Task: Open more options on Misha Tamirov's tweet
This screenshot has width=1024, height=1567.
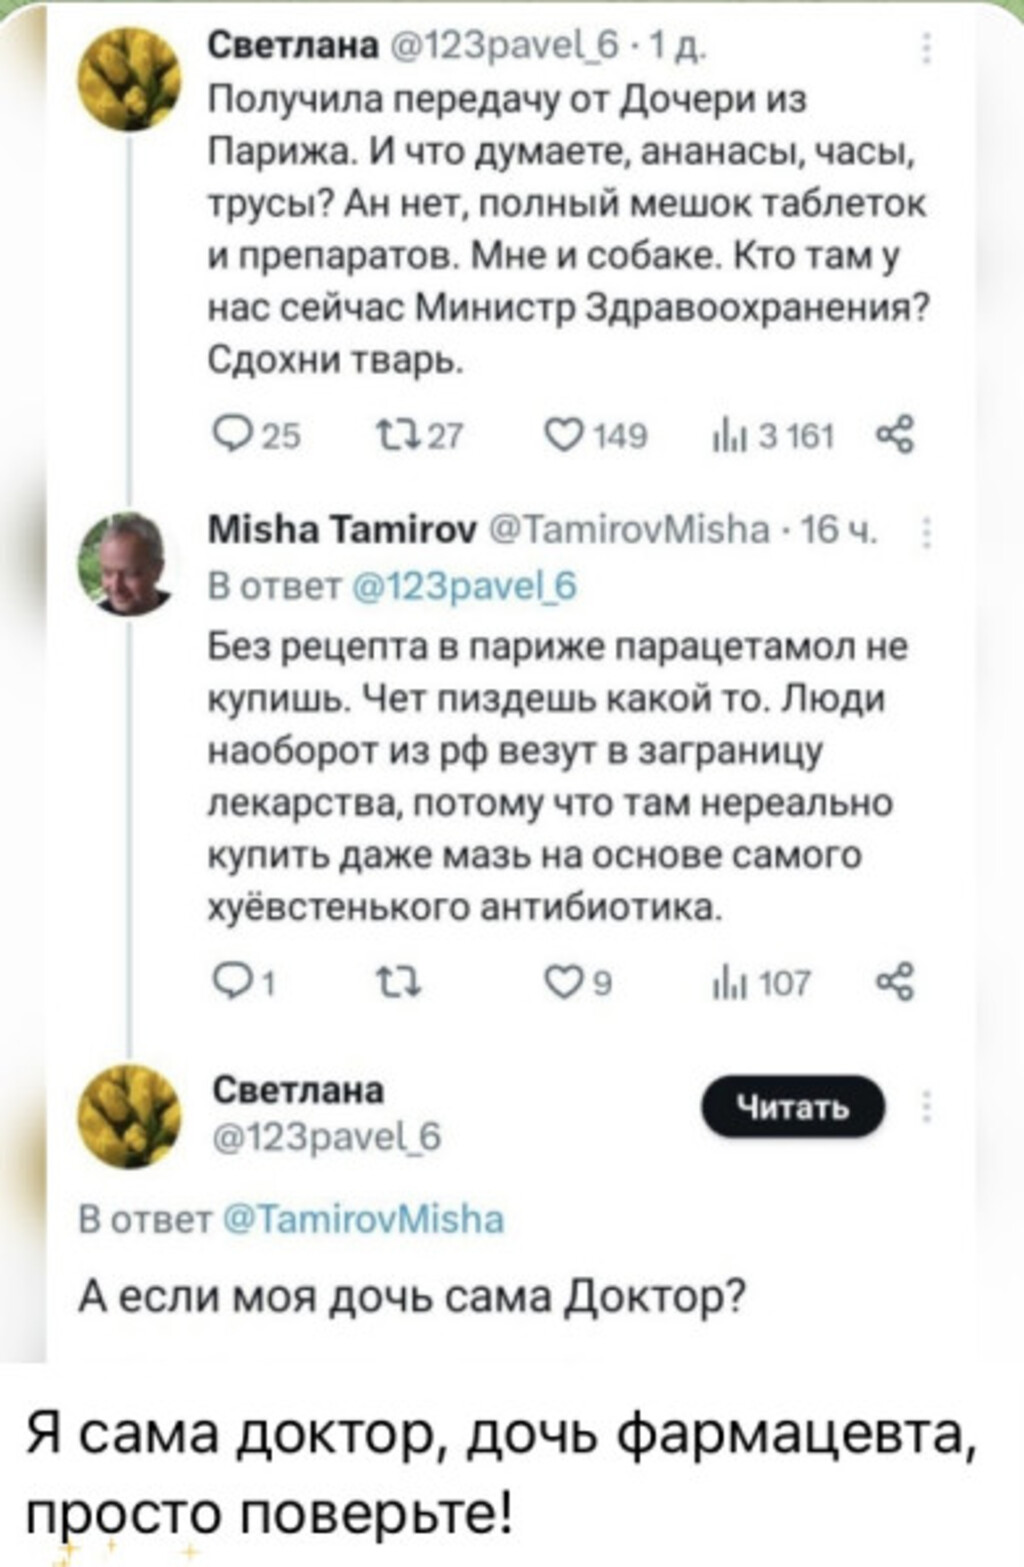Action: coord(927,535)
